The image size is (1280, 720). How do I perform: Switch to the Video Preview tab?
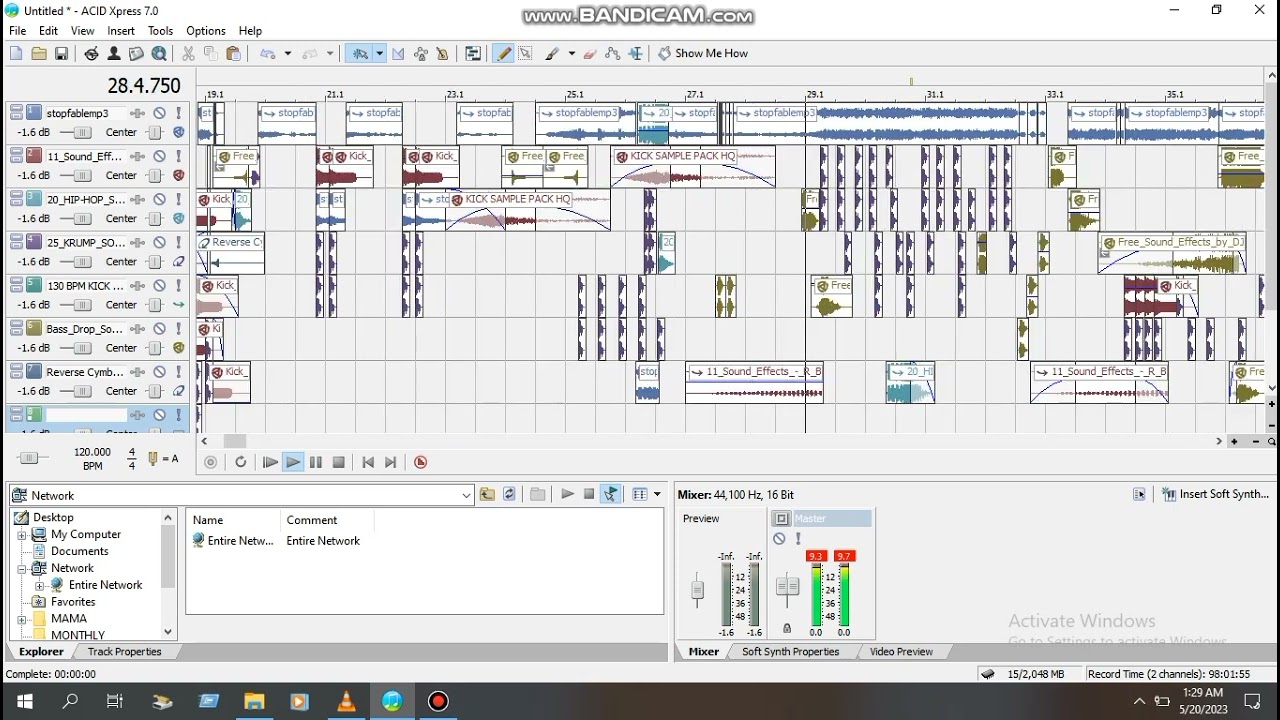click(901, 652)
